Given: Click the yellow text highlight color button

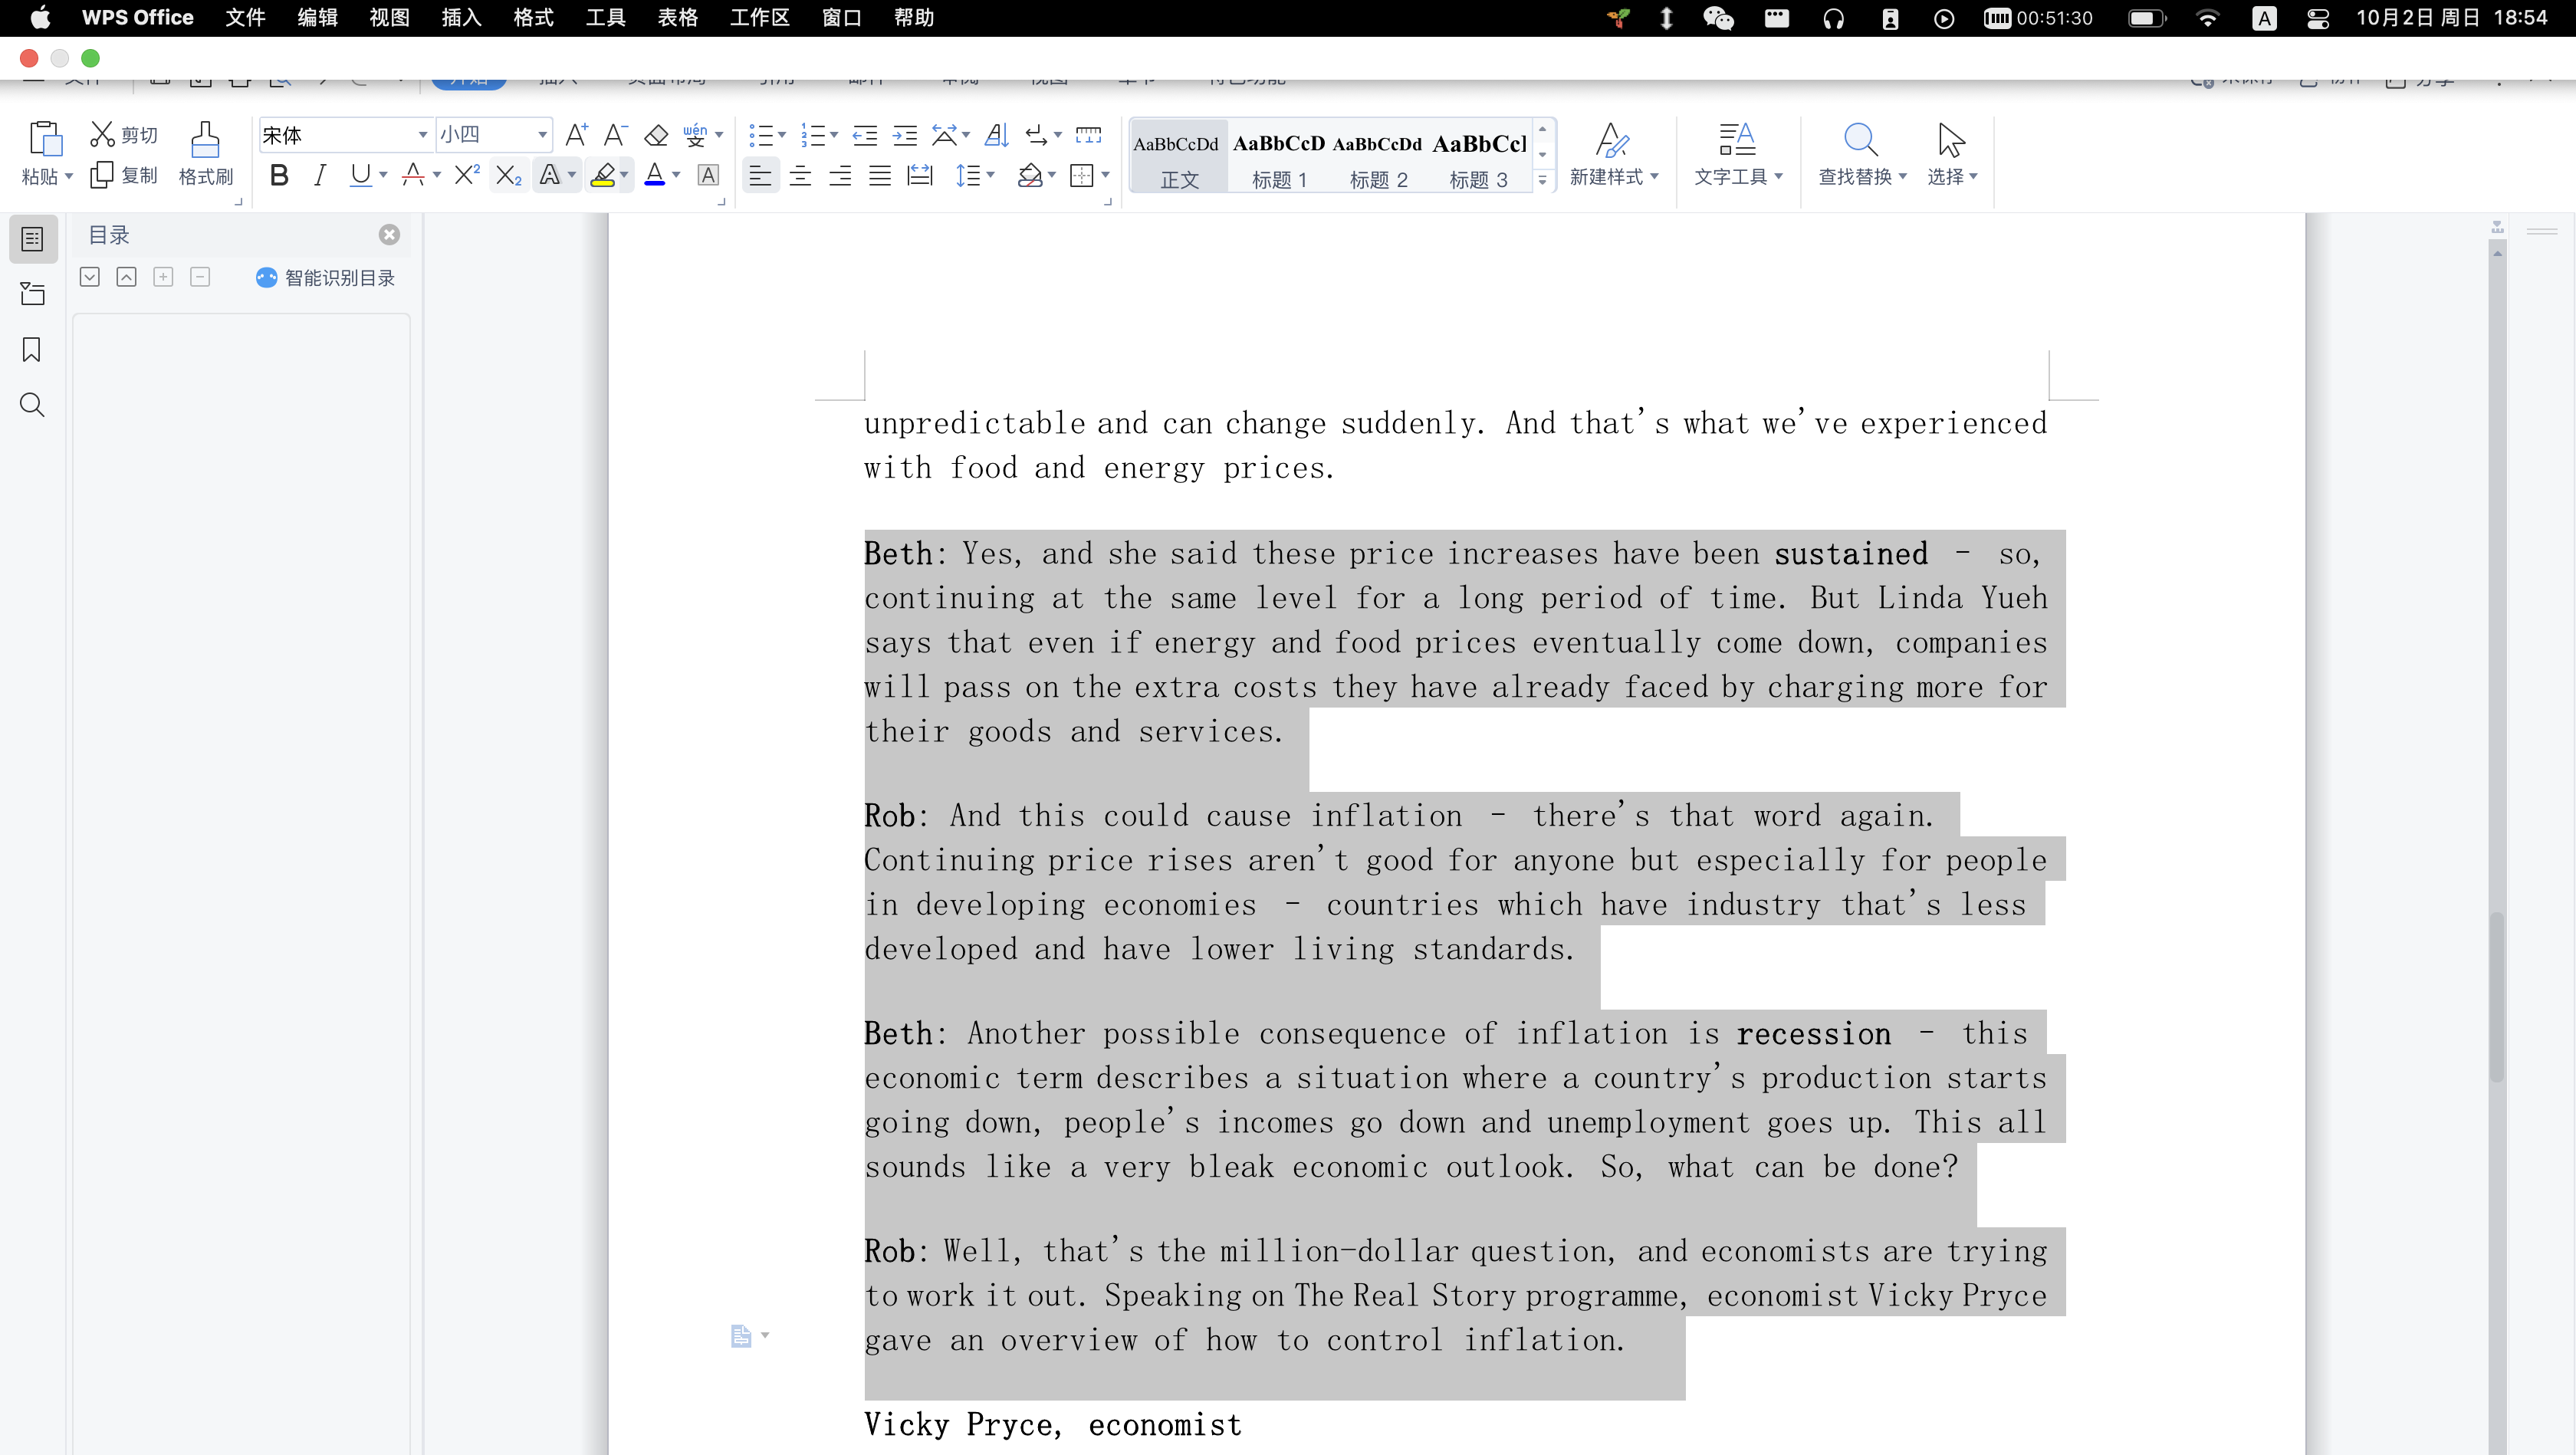Looking at the screenshot, I should (603, 176).
